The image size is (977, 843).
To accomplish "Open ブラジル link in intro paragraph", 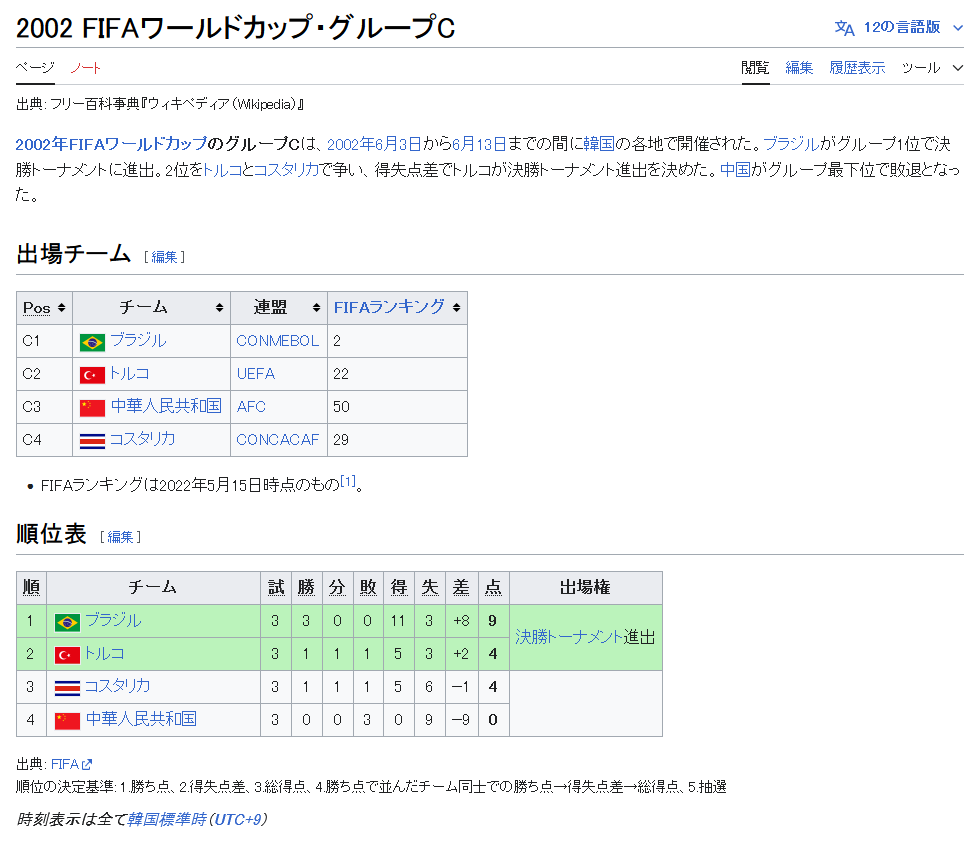I will pos(791,145).
